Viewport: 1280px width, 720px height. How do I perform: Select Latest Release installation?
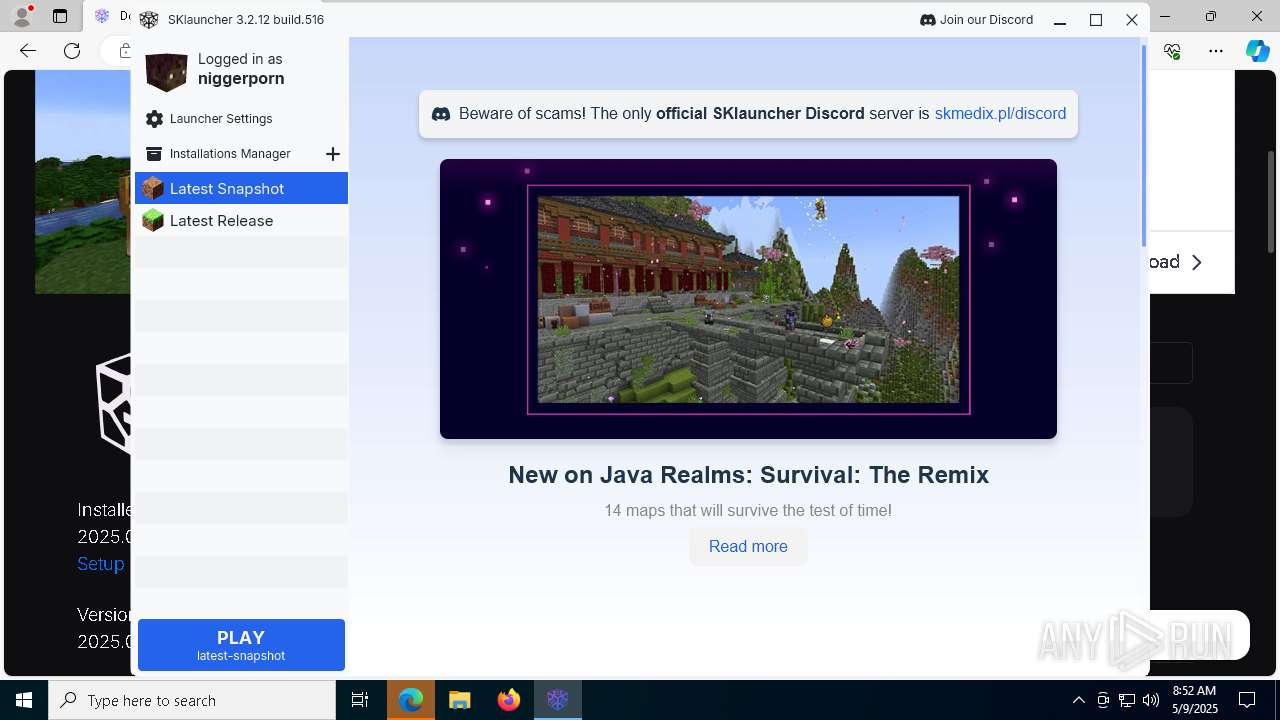pyautogui.click(x=241, y=220)
